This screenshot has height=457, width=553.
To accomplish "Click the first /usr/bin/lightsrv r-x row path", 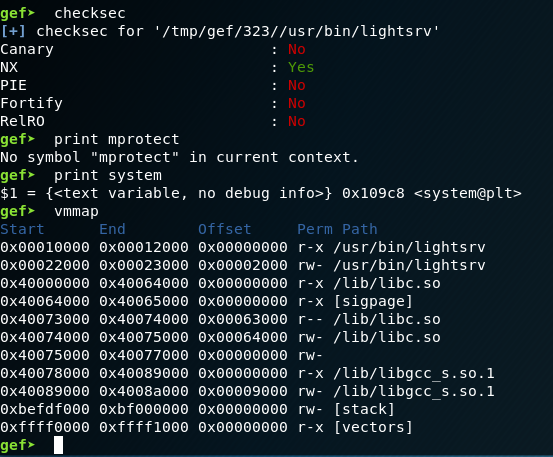I will tap(409, 247).
